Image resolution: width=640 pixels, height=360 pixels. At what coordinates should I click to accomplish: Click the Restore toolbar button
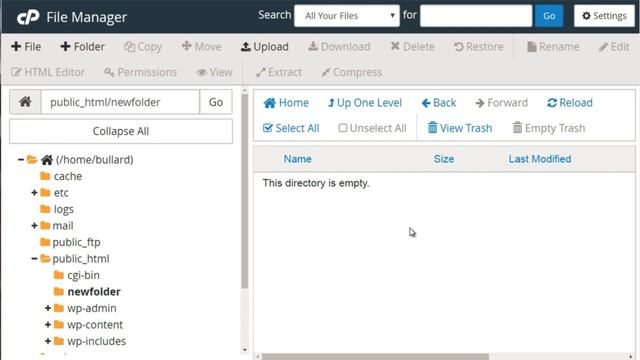point(479,47)
